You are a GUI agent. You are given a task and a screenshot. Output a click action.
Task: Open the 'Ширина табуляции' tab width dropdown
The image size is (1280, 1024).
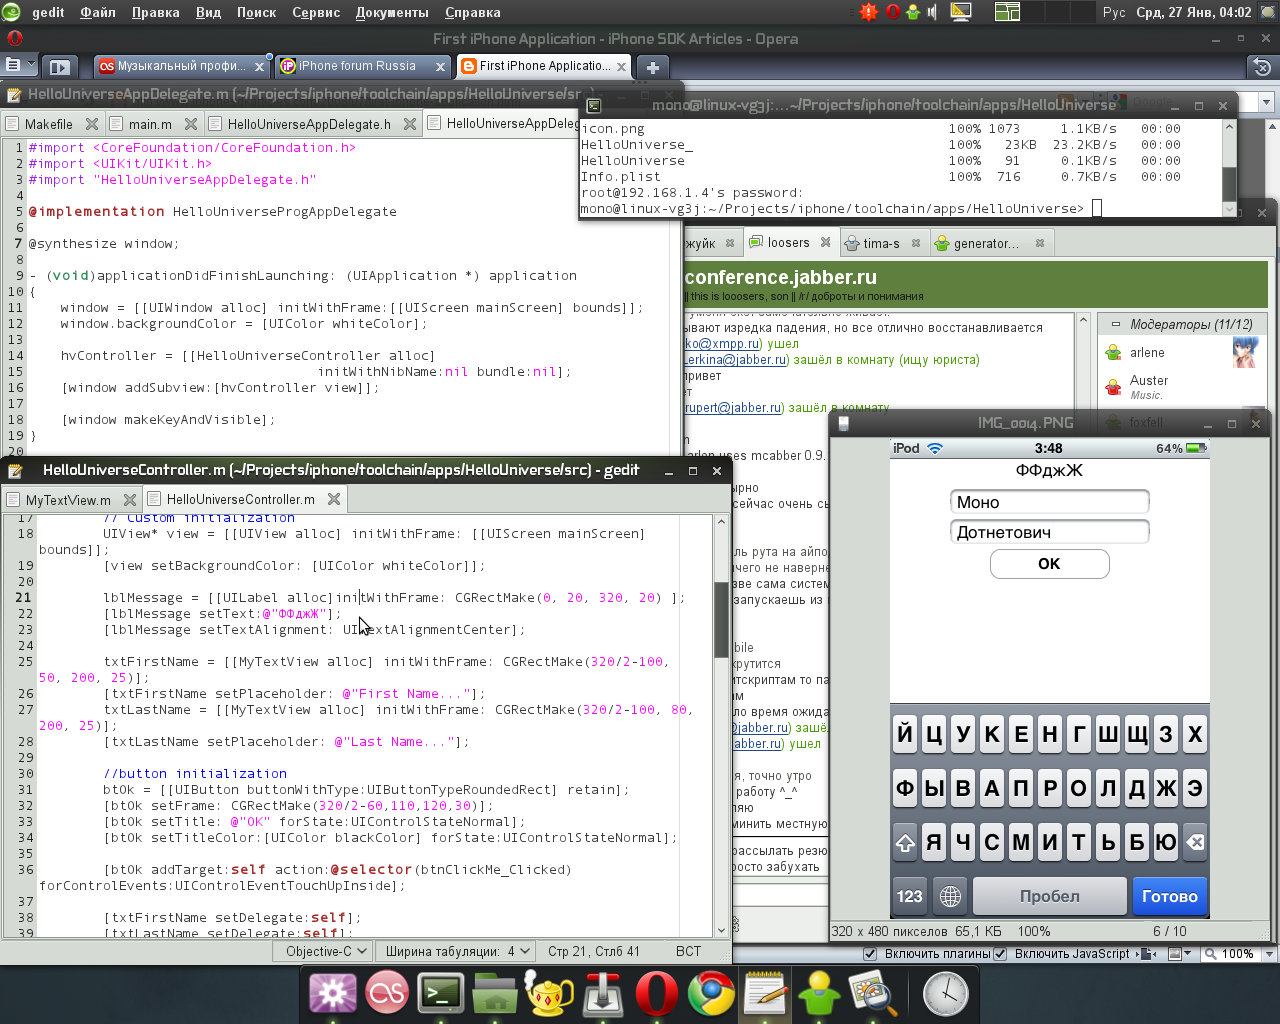458,951
